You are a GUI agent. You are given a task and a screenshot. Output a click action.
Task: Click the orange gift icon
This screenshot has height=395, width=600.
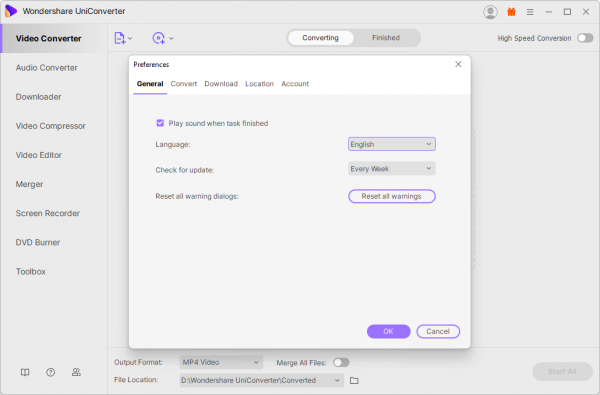511,12
